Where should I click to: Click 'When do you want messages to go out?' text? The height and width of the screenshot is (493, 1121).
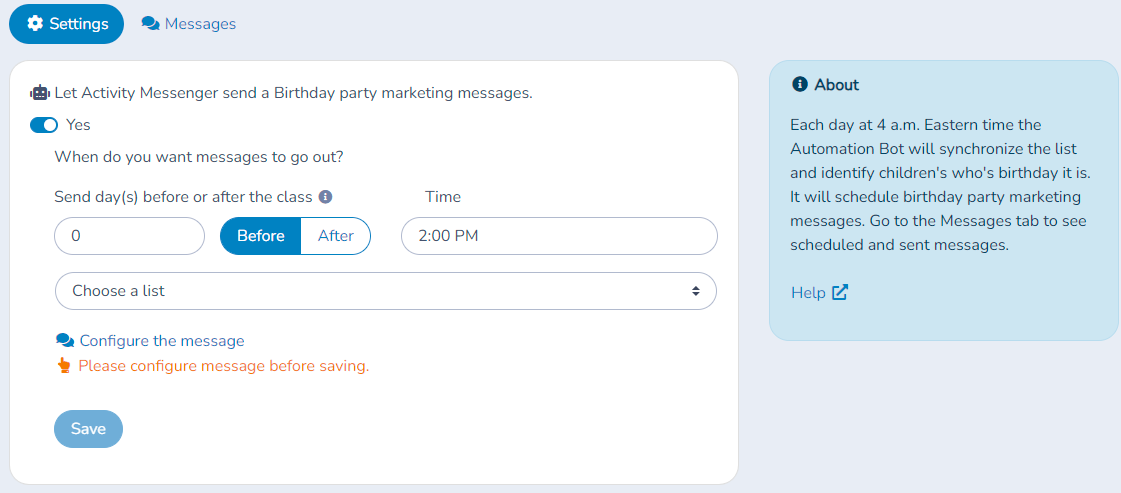[x=199, y=156]
